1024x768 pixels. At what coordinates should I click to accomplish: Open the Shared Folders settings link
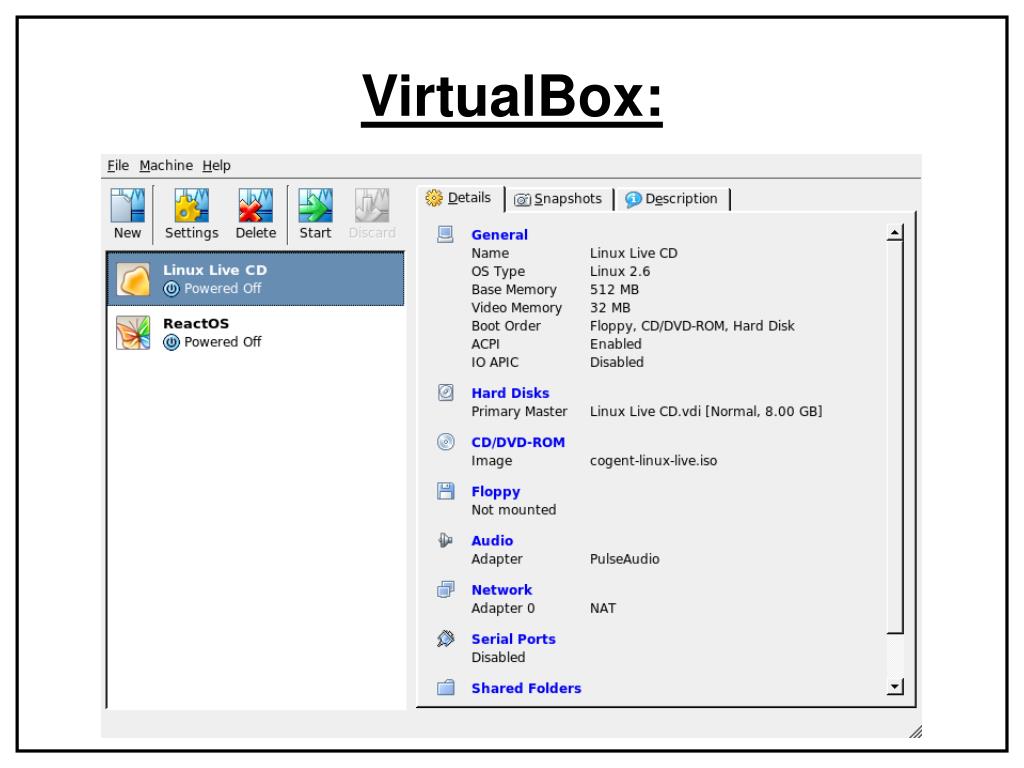pos(526,688)
